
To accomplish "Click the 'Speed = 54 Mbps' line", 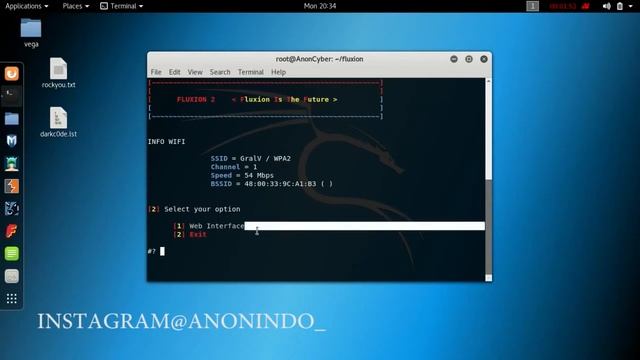I will pos(242,175).
